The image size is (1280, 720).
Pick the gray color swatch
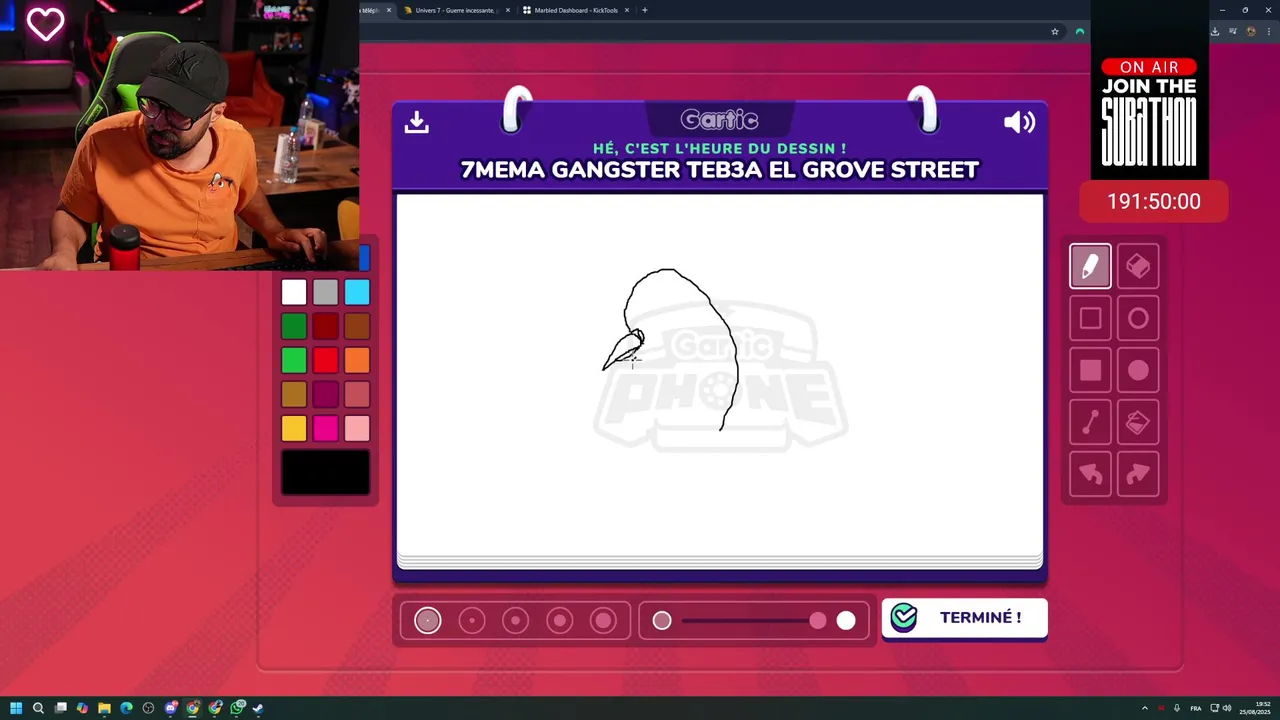(325, 292)
